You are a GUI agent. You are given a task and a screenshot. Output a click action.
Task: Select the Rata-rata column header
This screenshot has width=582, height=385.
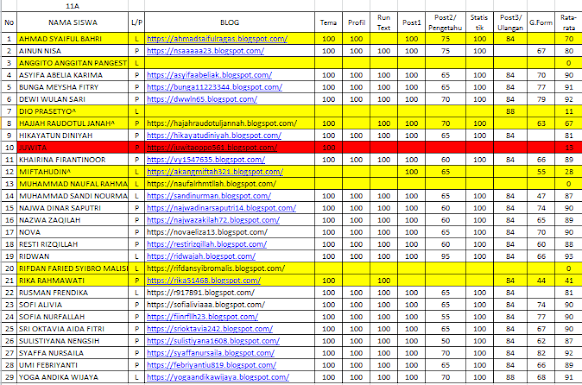click(x=568, y=22)
